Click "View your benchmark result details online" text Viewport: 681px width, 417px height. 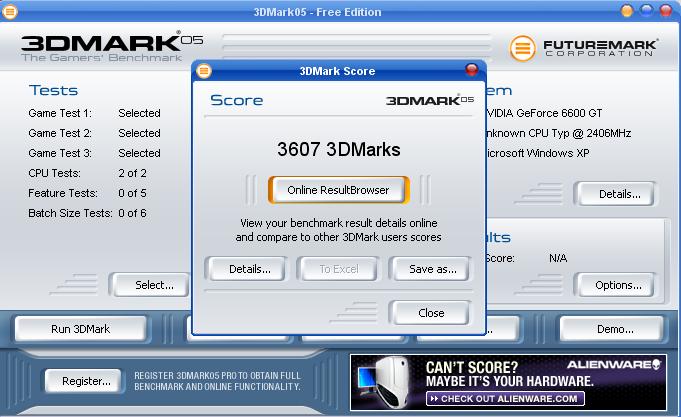[x=339, y=223]
